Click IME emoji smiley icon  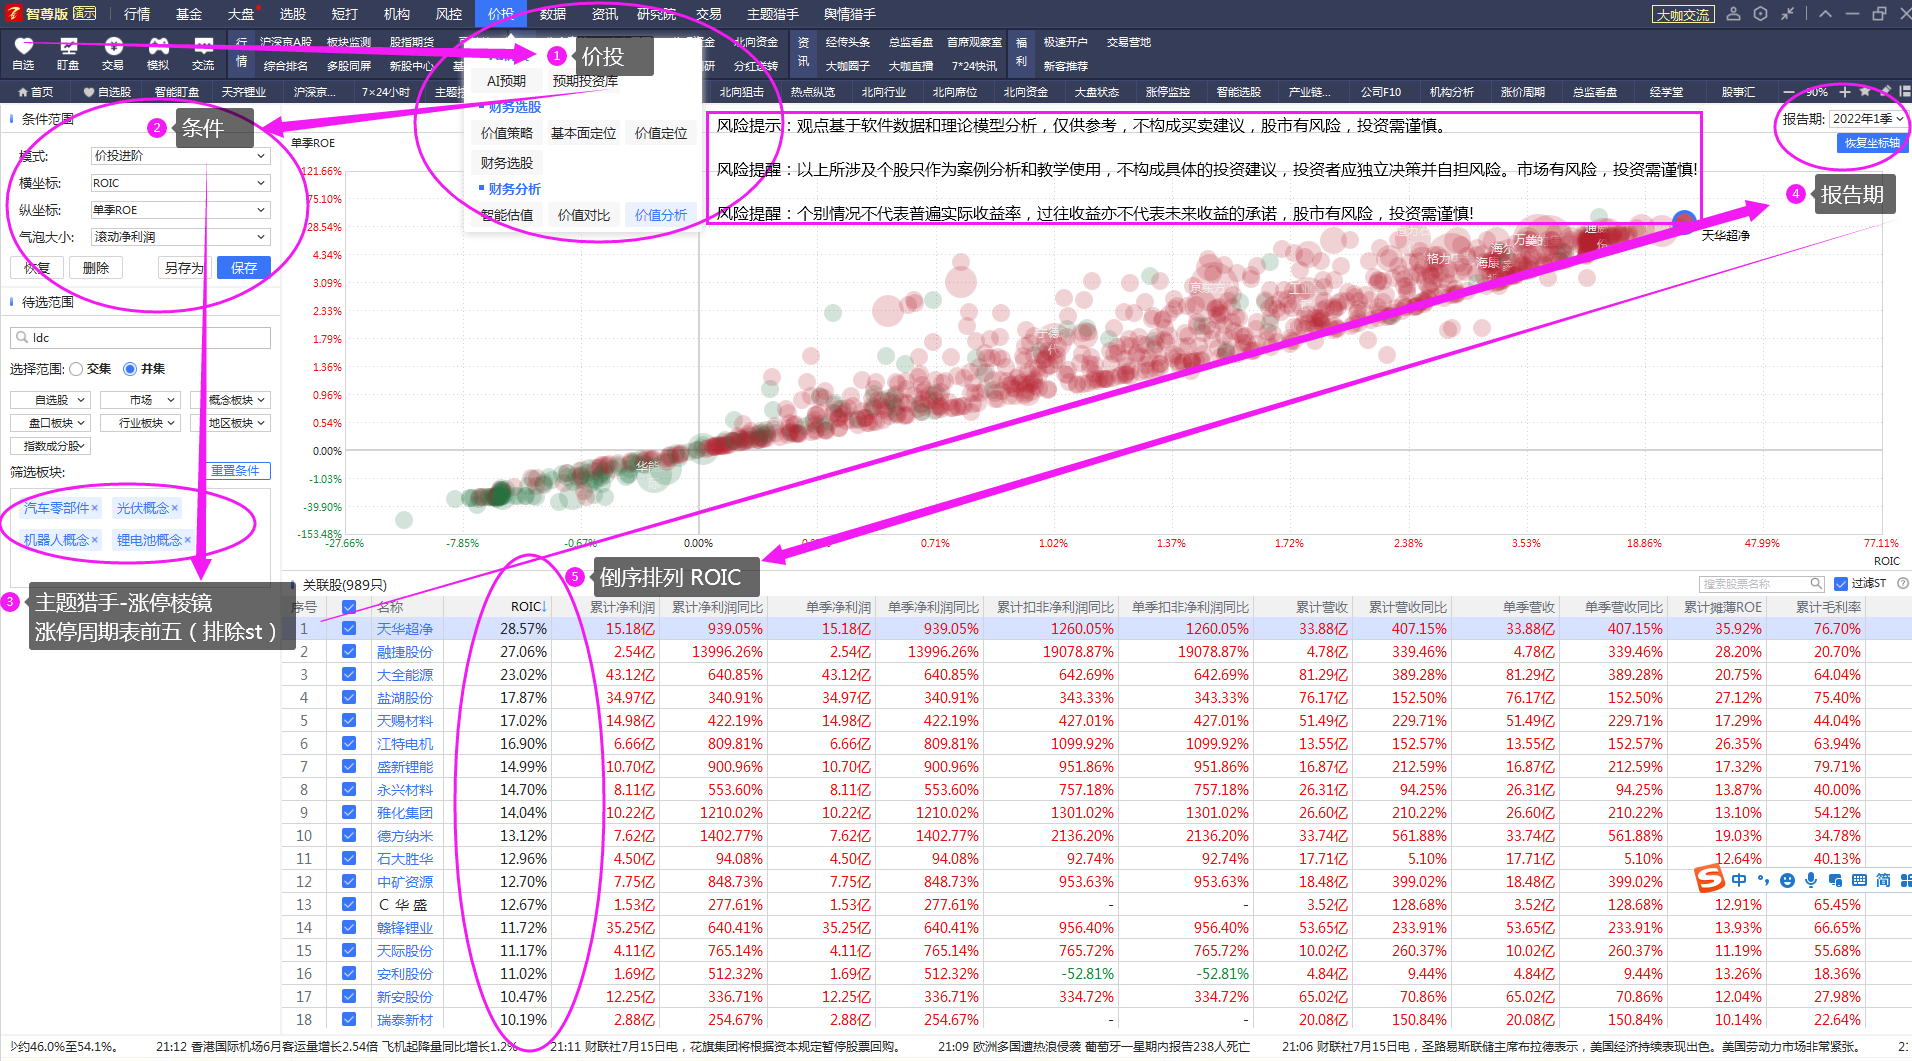coord(1787,880)
